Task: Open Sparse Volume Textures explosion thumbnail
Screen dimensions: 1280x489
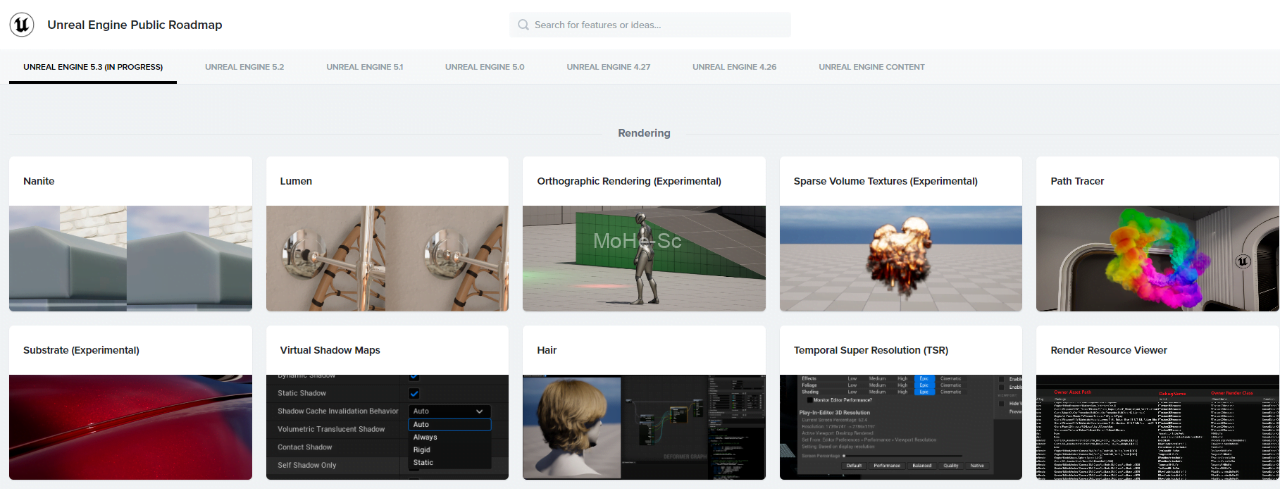Action: point(900,258)
